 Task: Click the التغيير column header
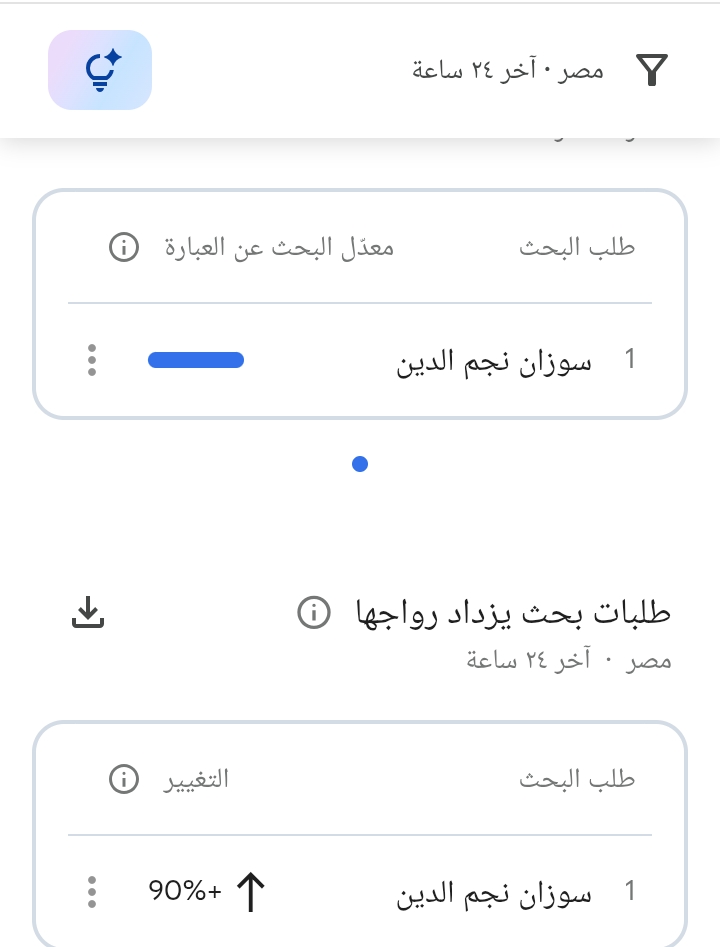196,779
